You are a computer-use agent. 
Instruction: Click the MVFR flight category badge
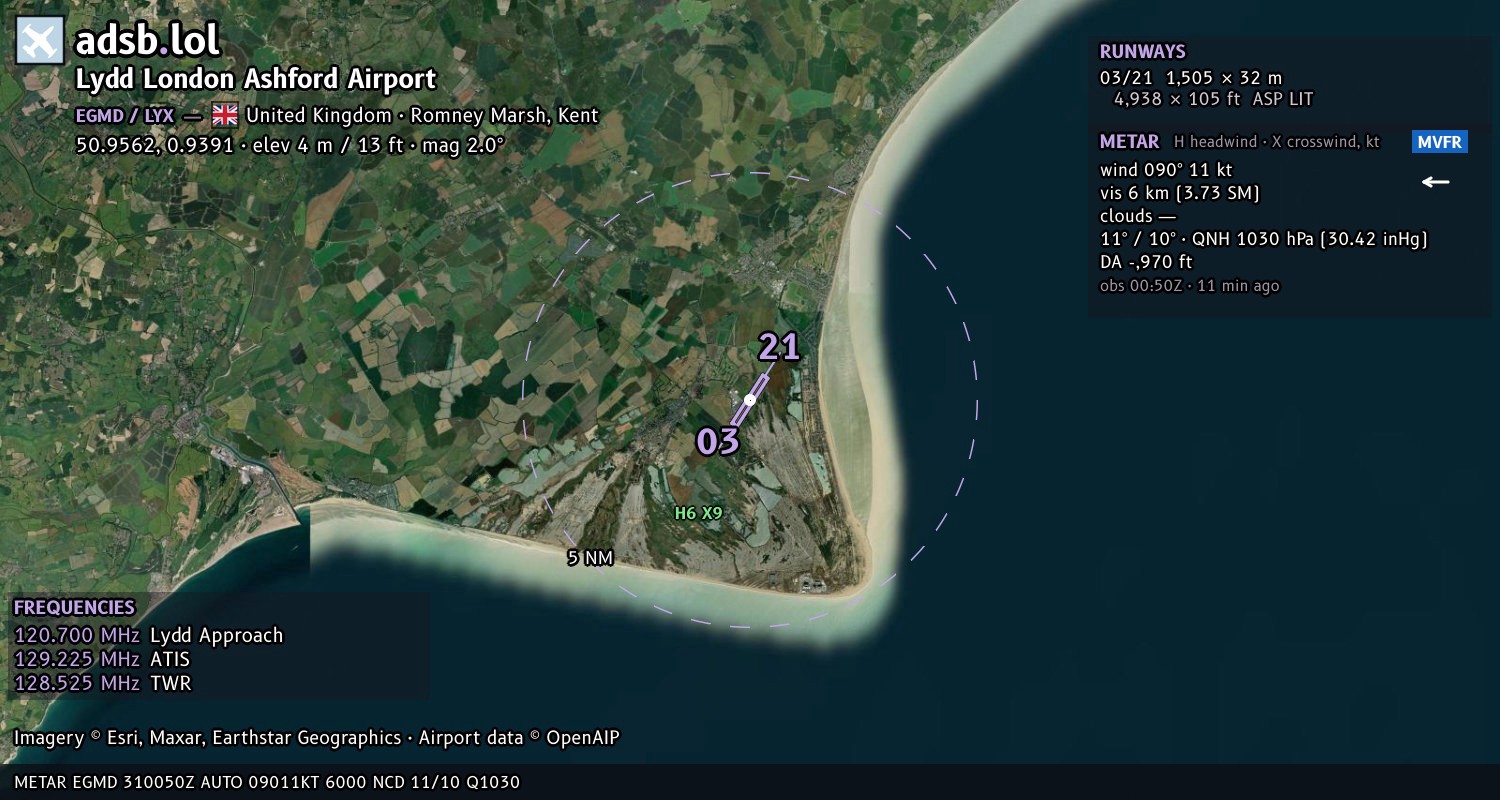[1440, 142]
